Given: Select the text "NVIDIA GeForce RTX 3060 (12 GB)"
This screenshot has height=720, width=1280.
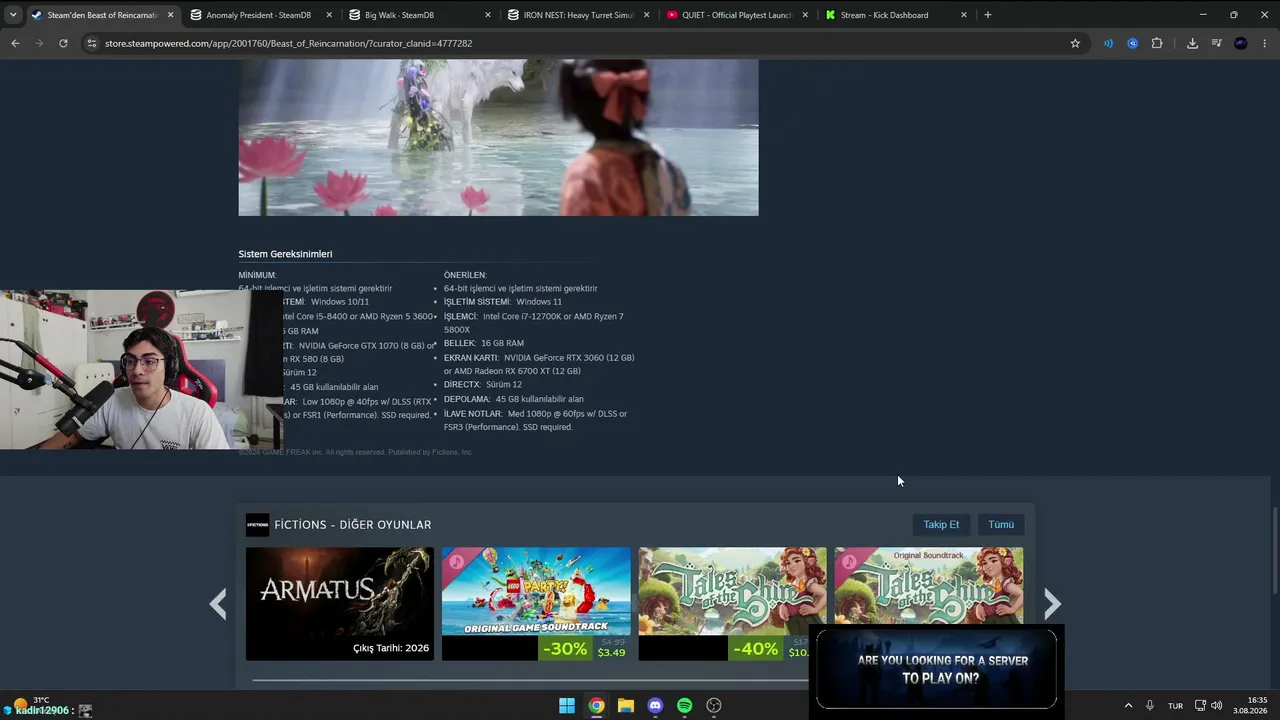Looking at the screenshot, I should [569, 358].
